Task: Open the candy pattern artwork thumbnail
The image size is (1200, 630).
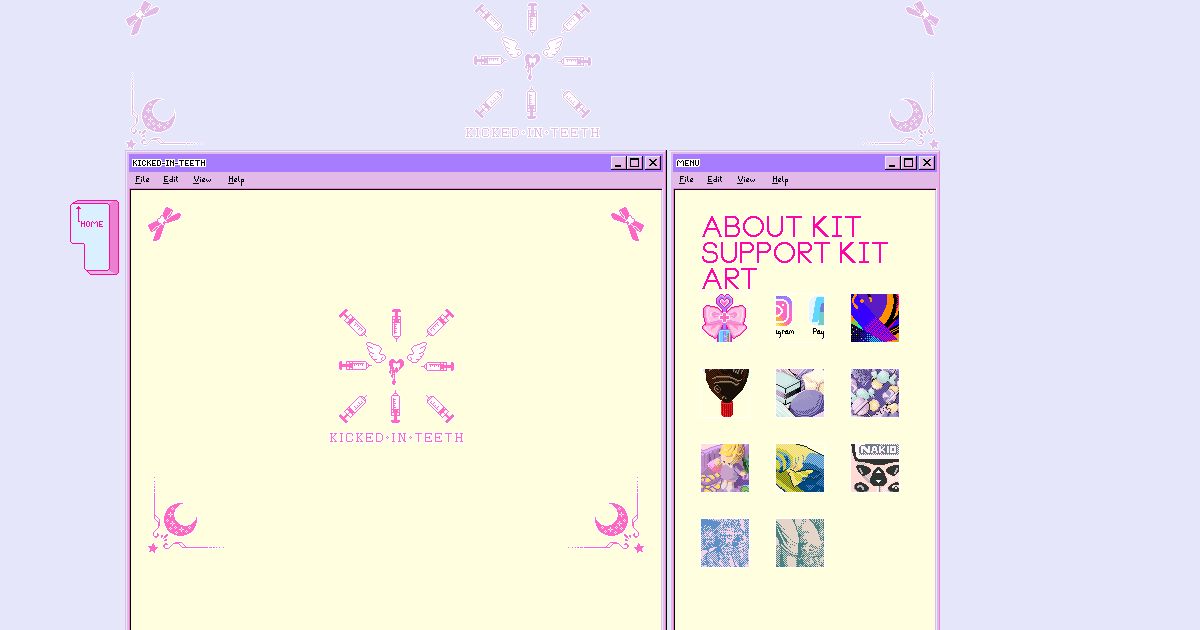Action: pos(875,392)
